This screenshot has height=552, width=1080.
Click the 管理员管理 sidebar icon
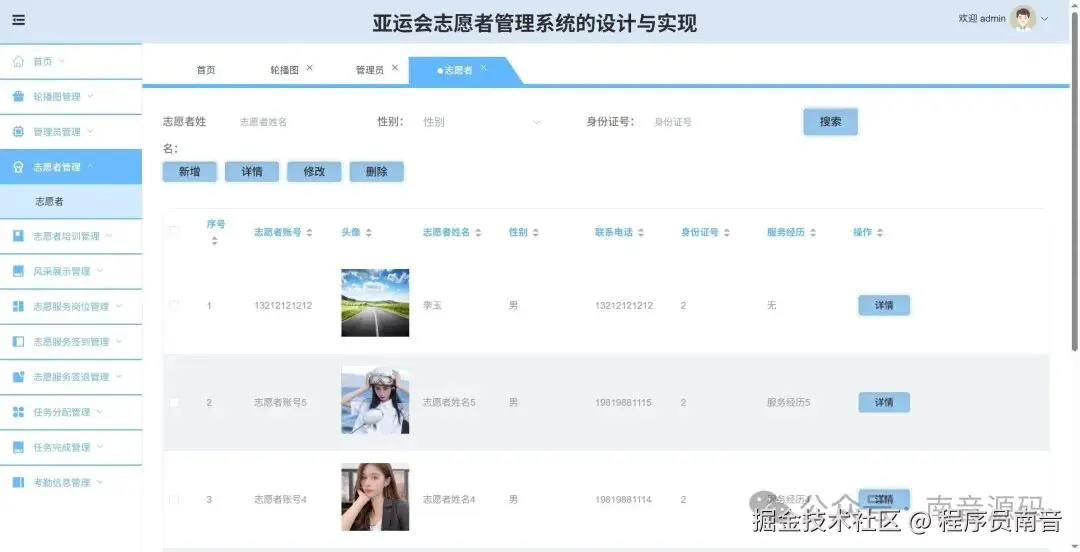[x=19, y=132]
